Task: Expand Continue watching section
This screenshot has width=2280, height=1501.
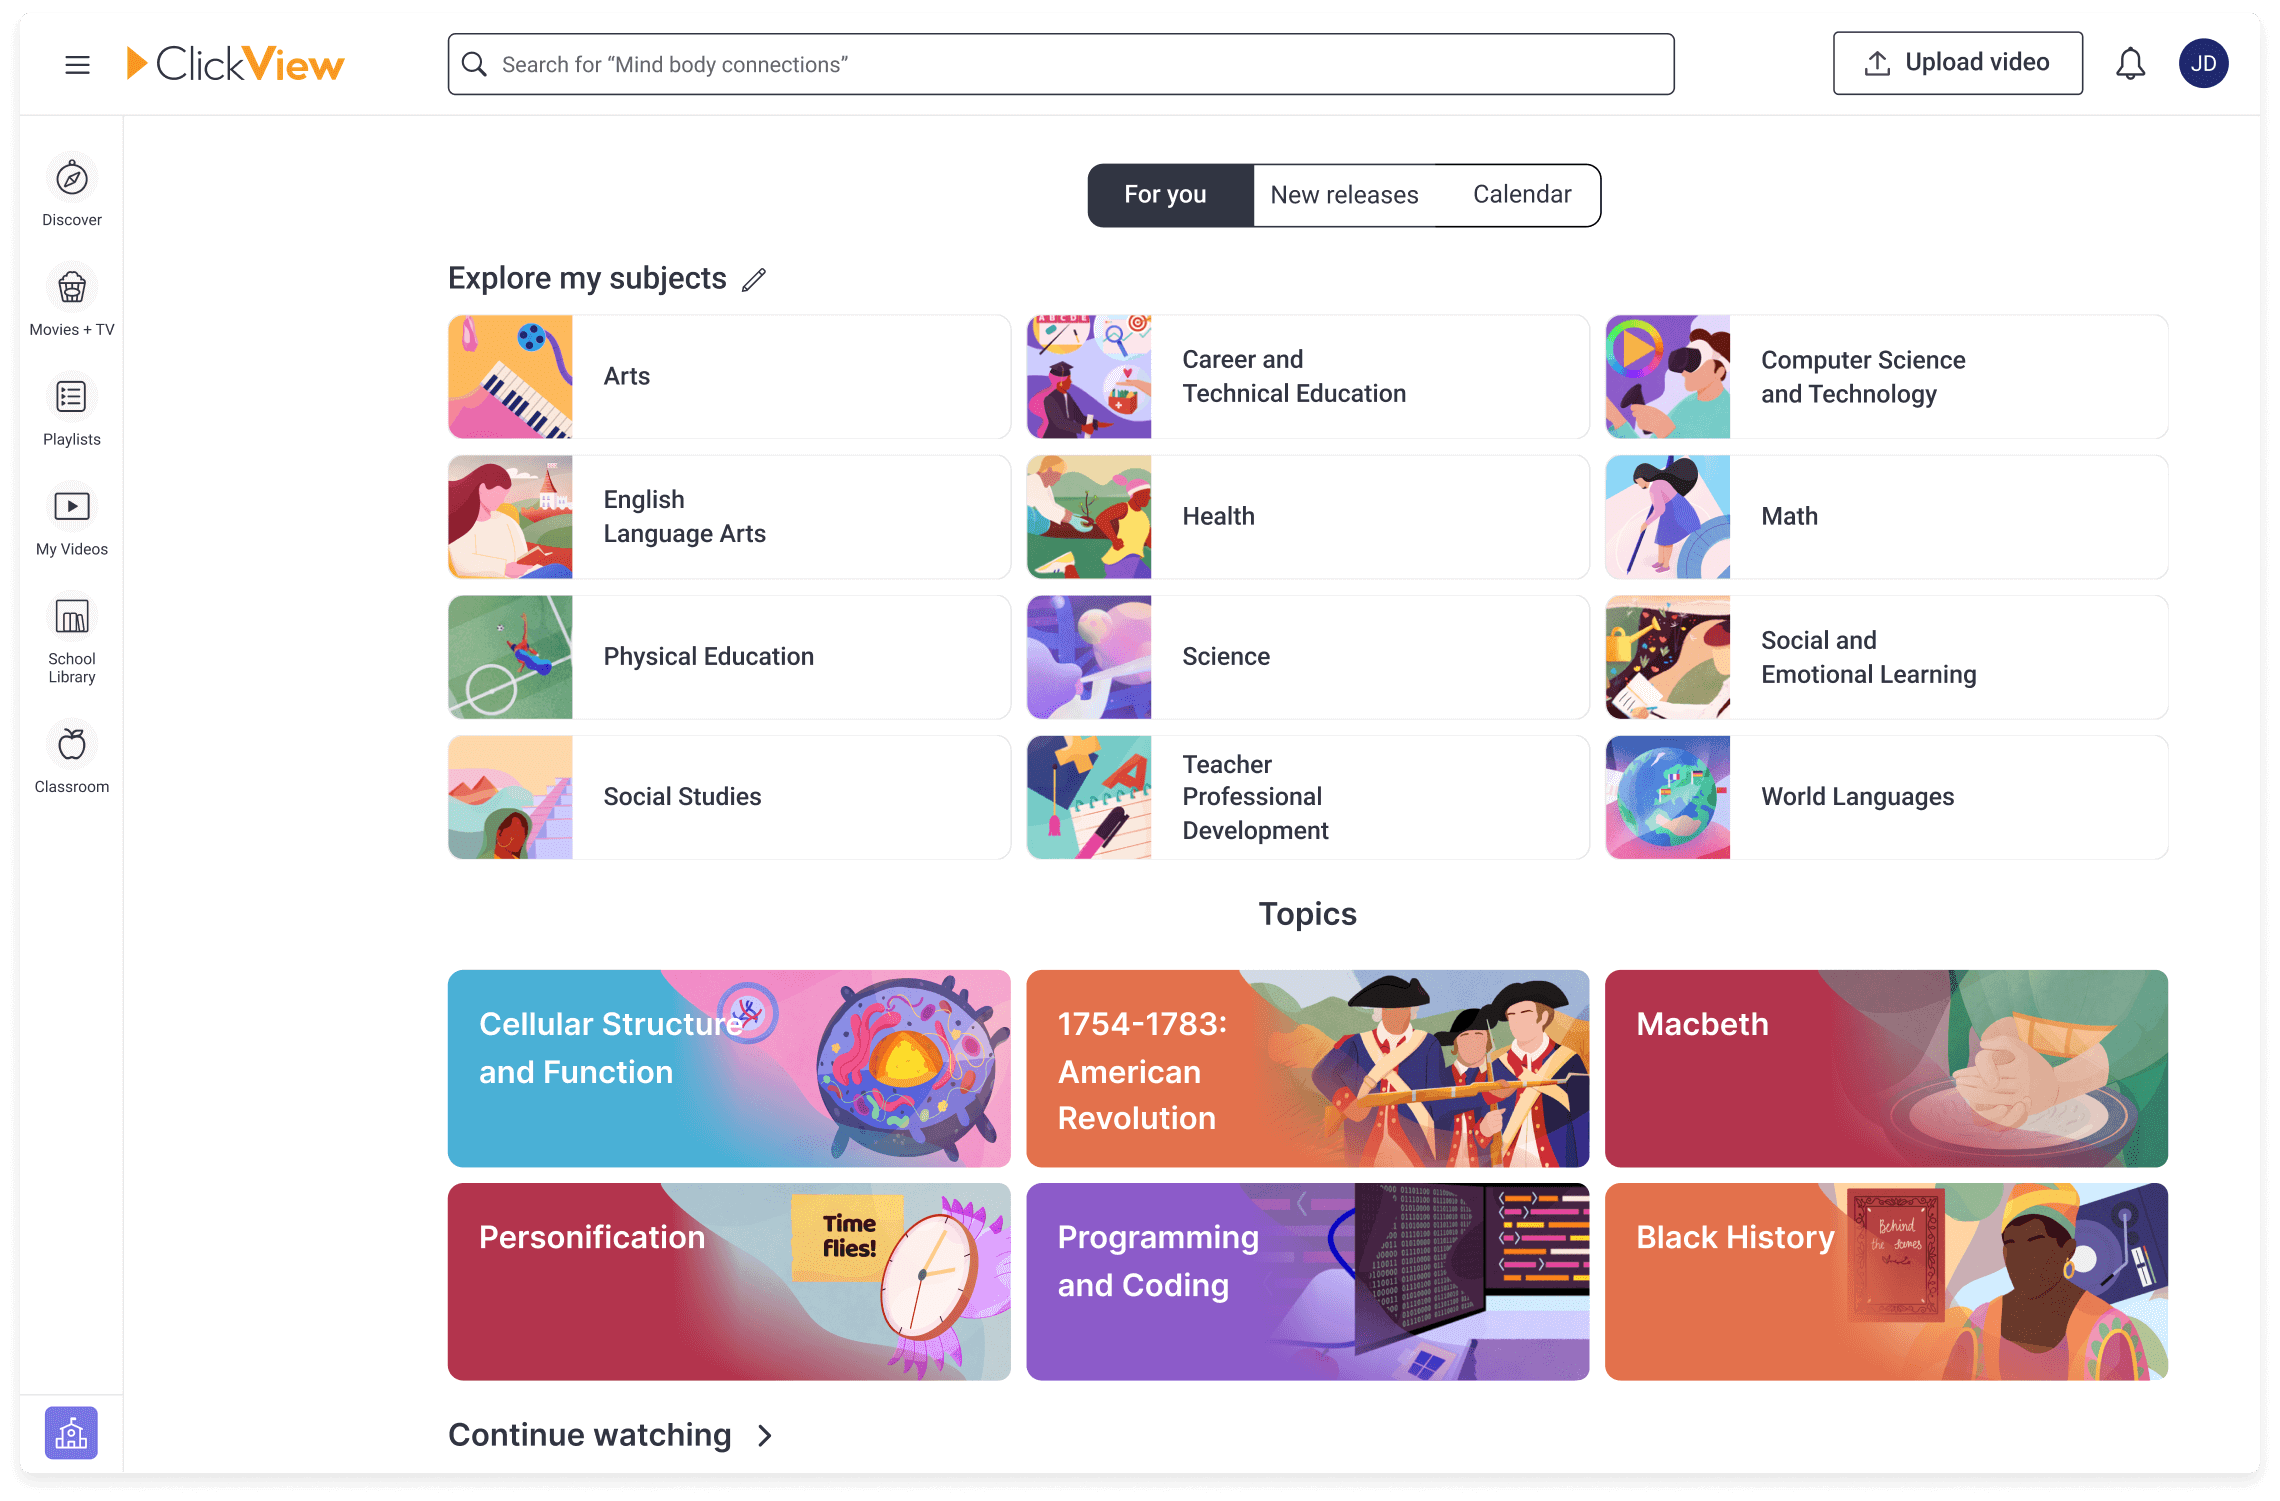Action: pos(762,1434)
